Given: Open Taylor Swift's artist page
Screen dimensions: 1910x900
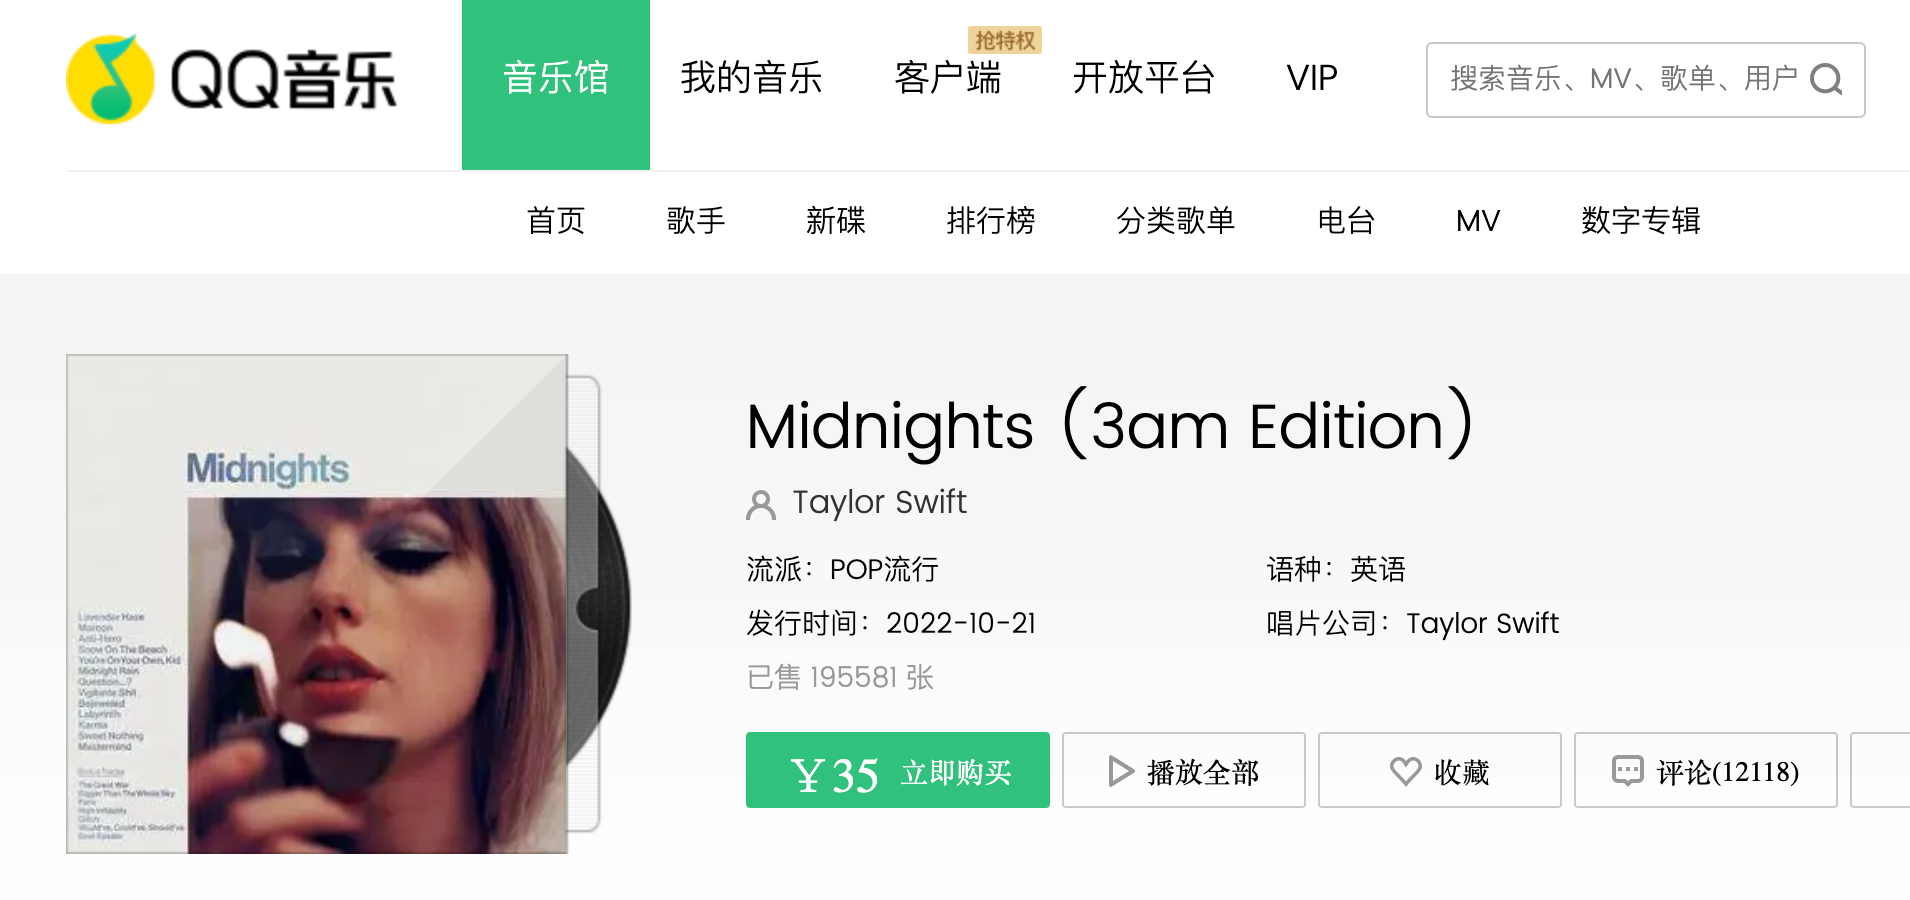Looking at the screenshot, I should [x=879, y=503].
